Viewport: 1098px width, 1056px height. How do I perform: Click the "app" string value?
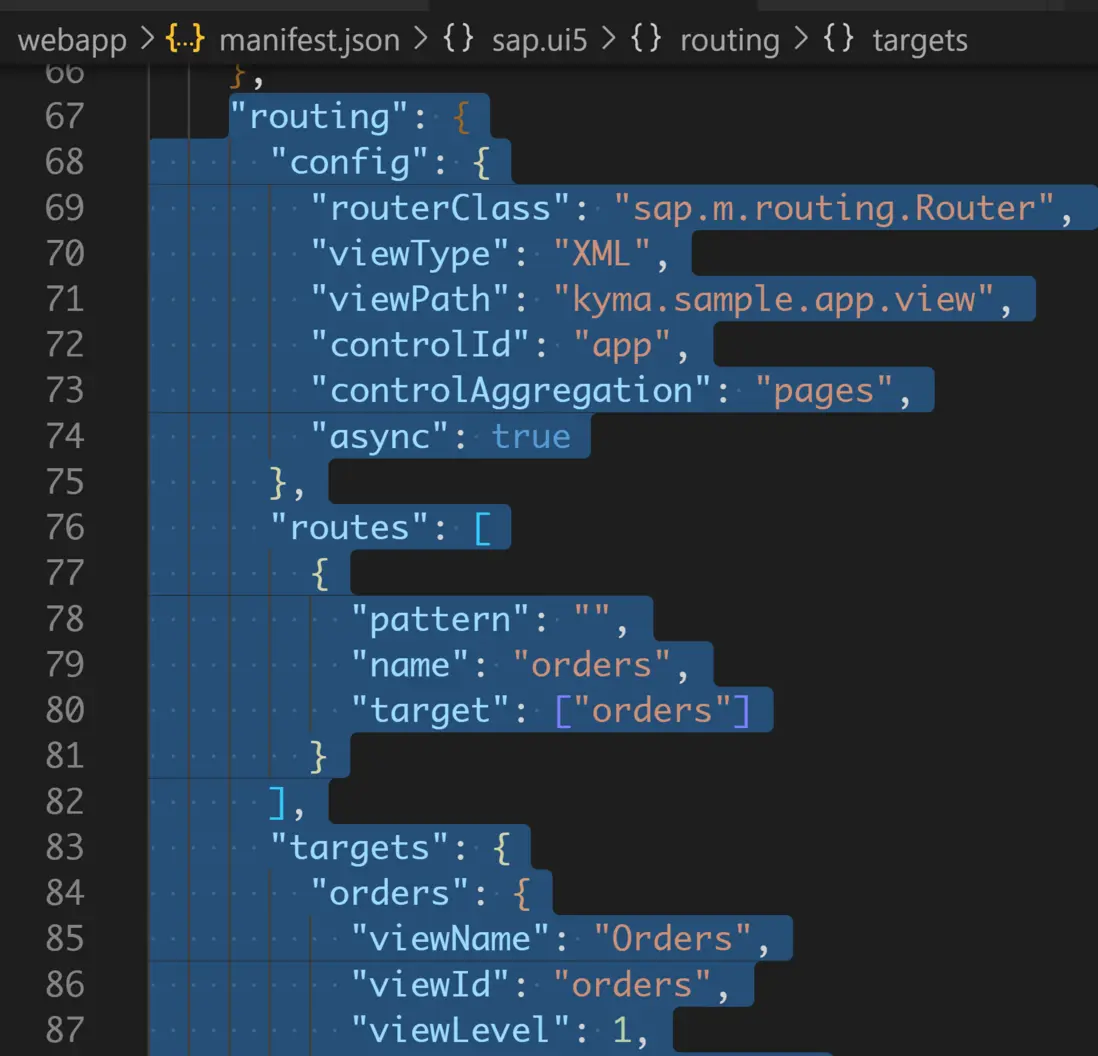tap(622, 345)
